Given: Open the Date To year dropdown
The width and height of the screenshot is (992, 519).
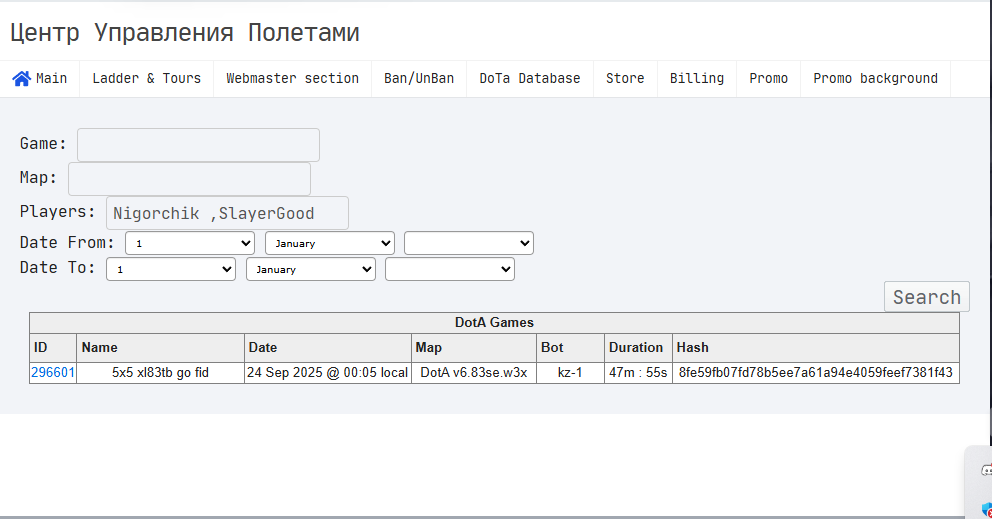Looking at the screenshot, I should click(x=450, y=269).
